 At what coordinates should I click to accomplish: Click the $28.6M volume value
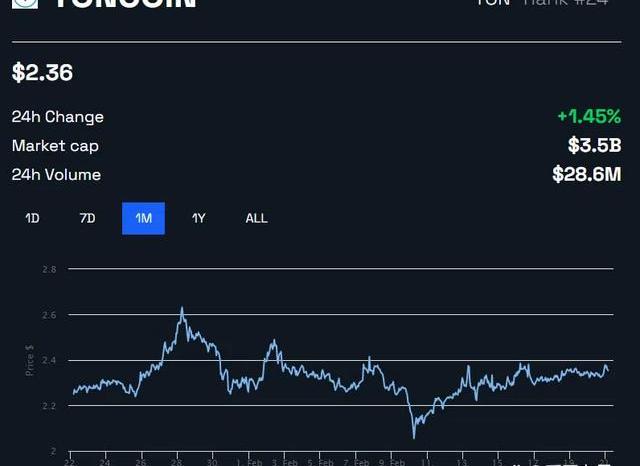tap(586, 175)
